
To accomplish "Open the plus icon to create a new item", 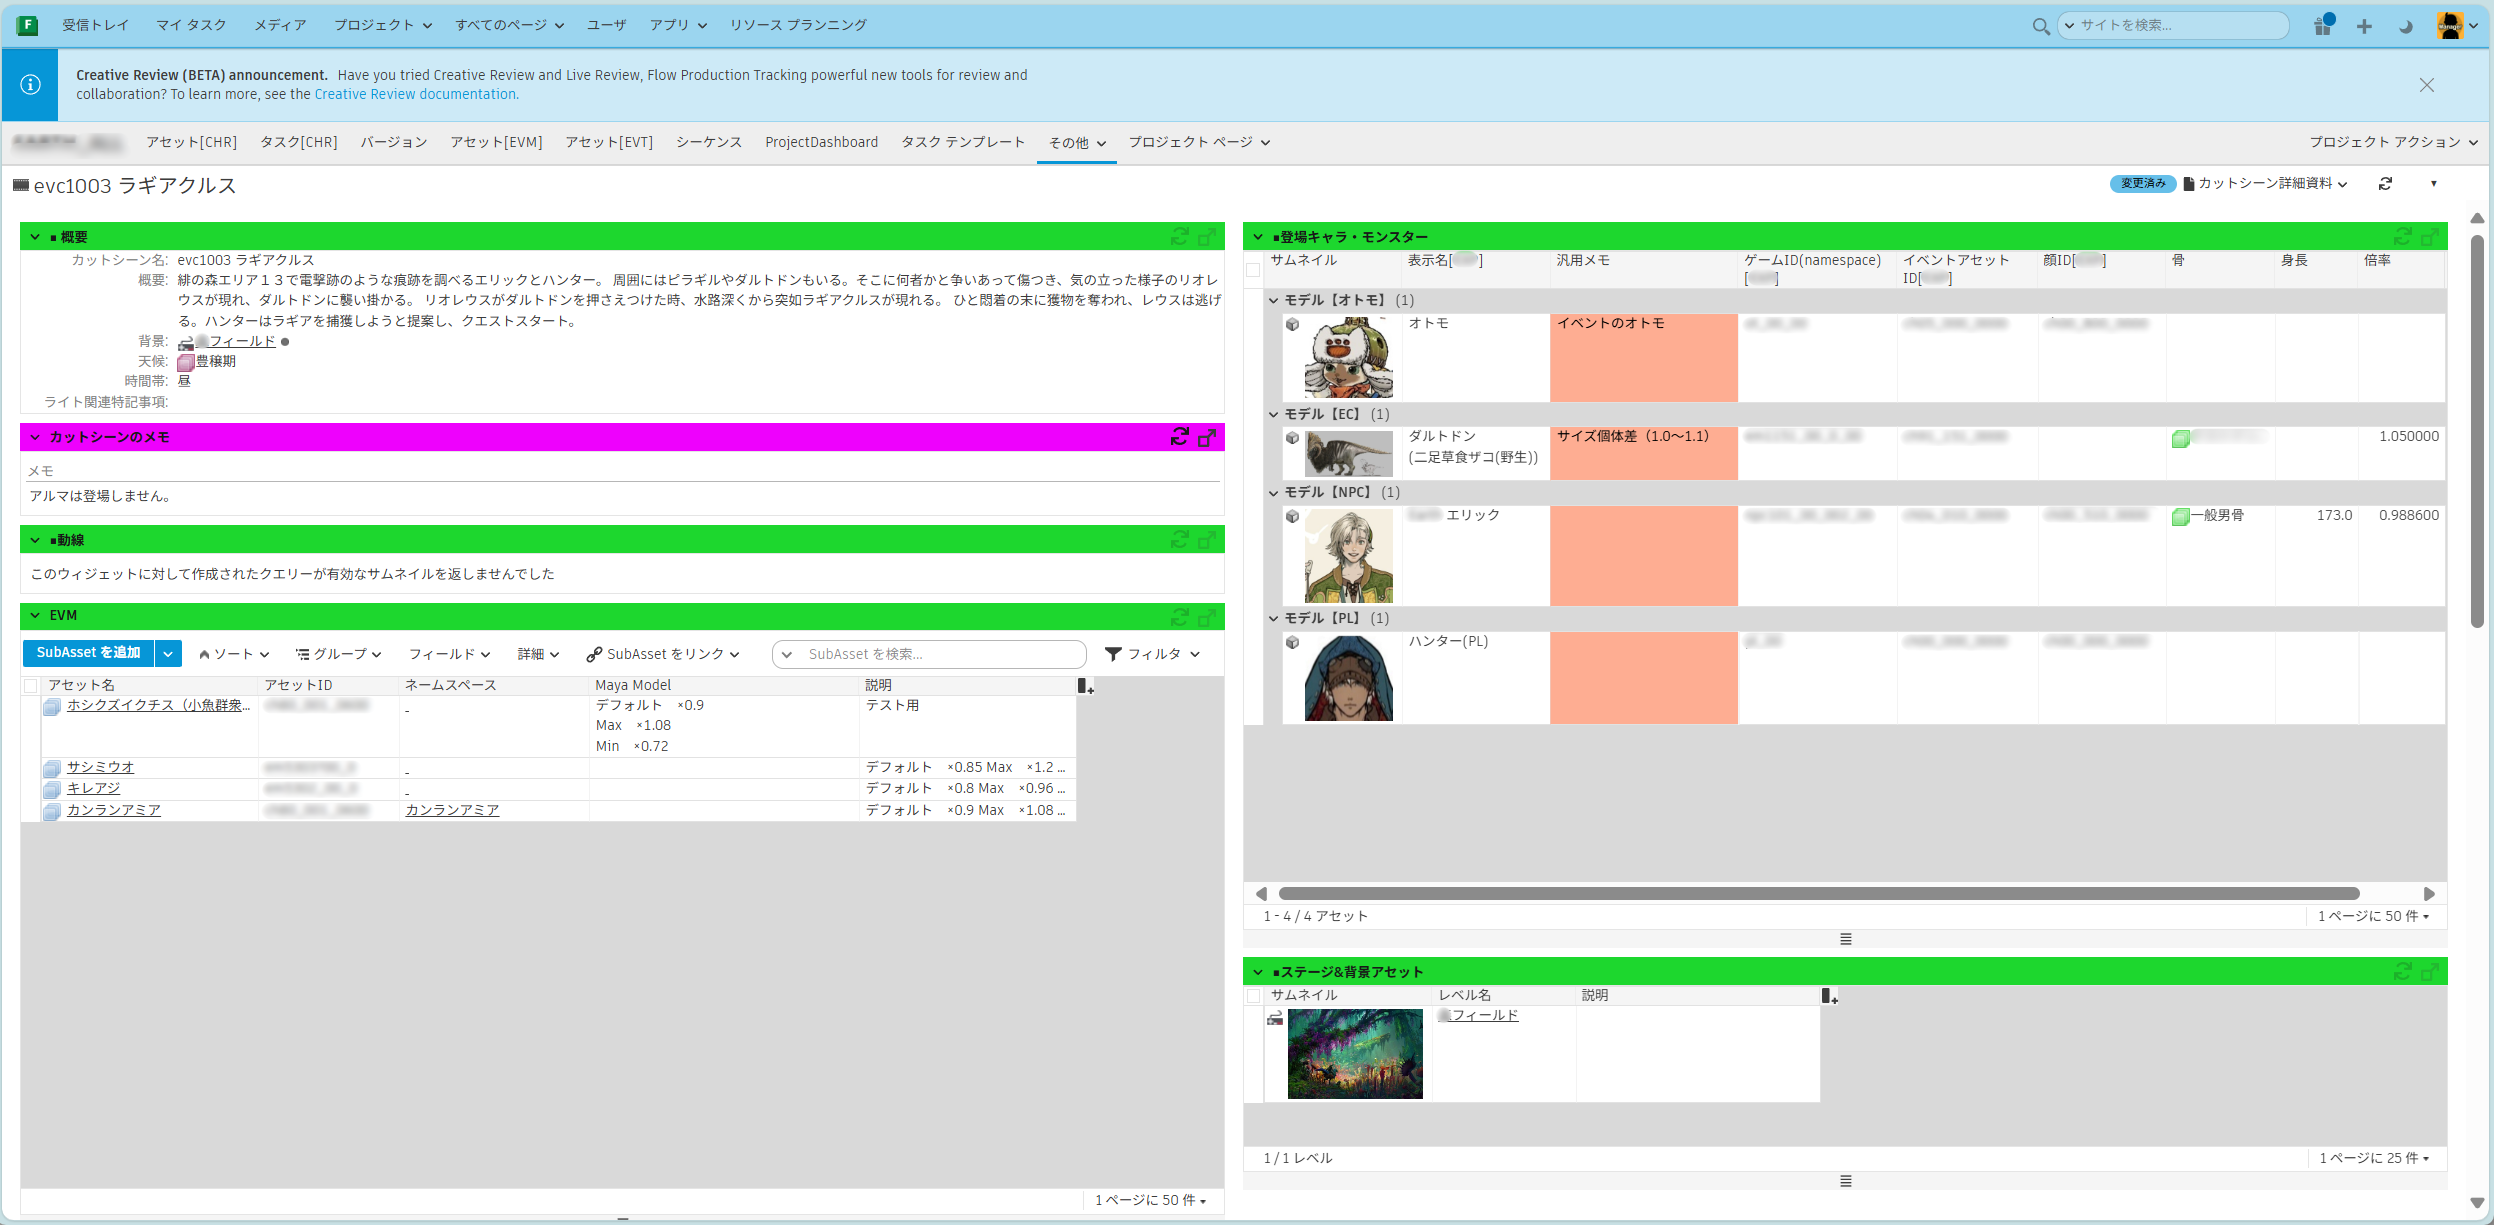I will (x=2363, y=25).
